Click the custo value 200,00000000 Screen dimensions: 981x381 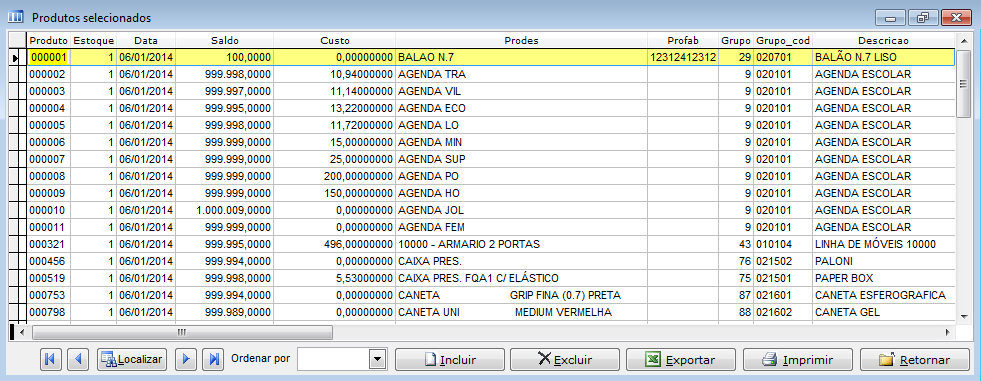334,176
